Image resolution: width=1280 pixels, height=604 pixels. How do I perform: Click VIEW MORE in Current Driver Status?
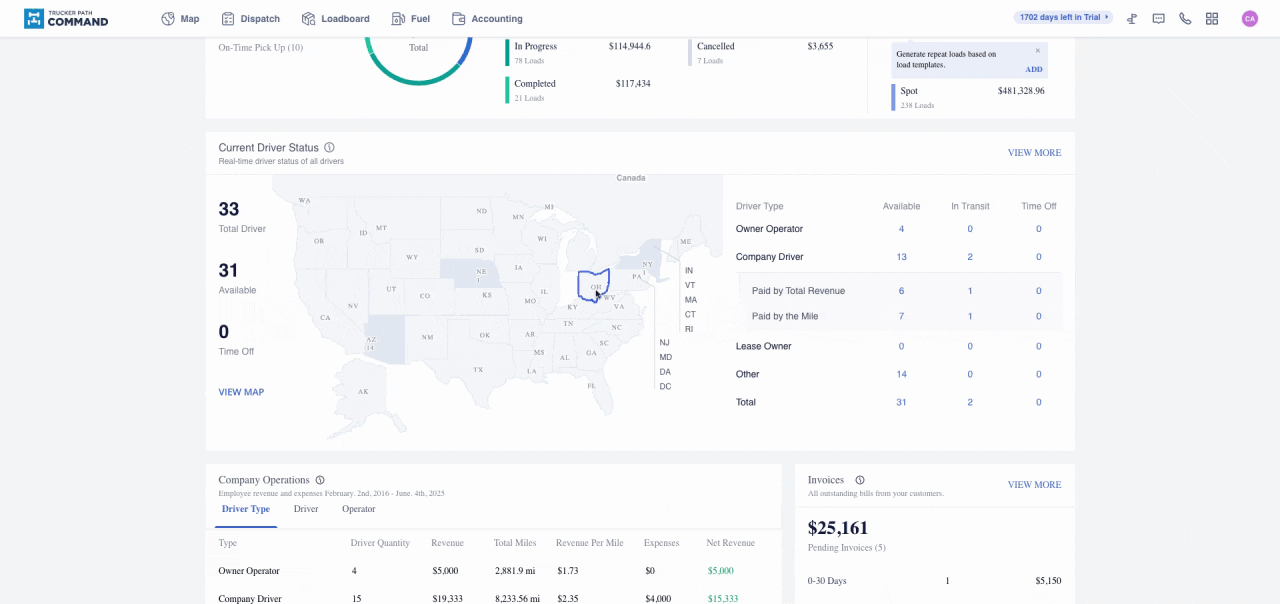pyautogui.click(x=1034, y=153)
